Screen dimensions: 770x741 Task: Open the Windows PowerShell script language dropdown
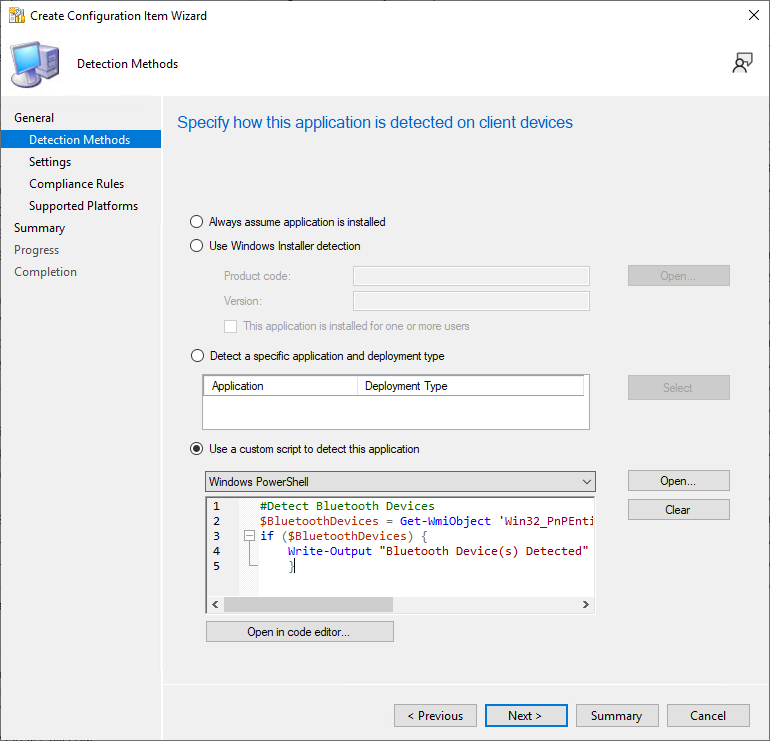click(x=400, y=482)
